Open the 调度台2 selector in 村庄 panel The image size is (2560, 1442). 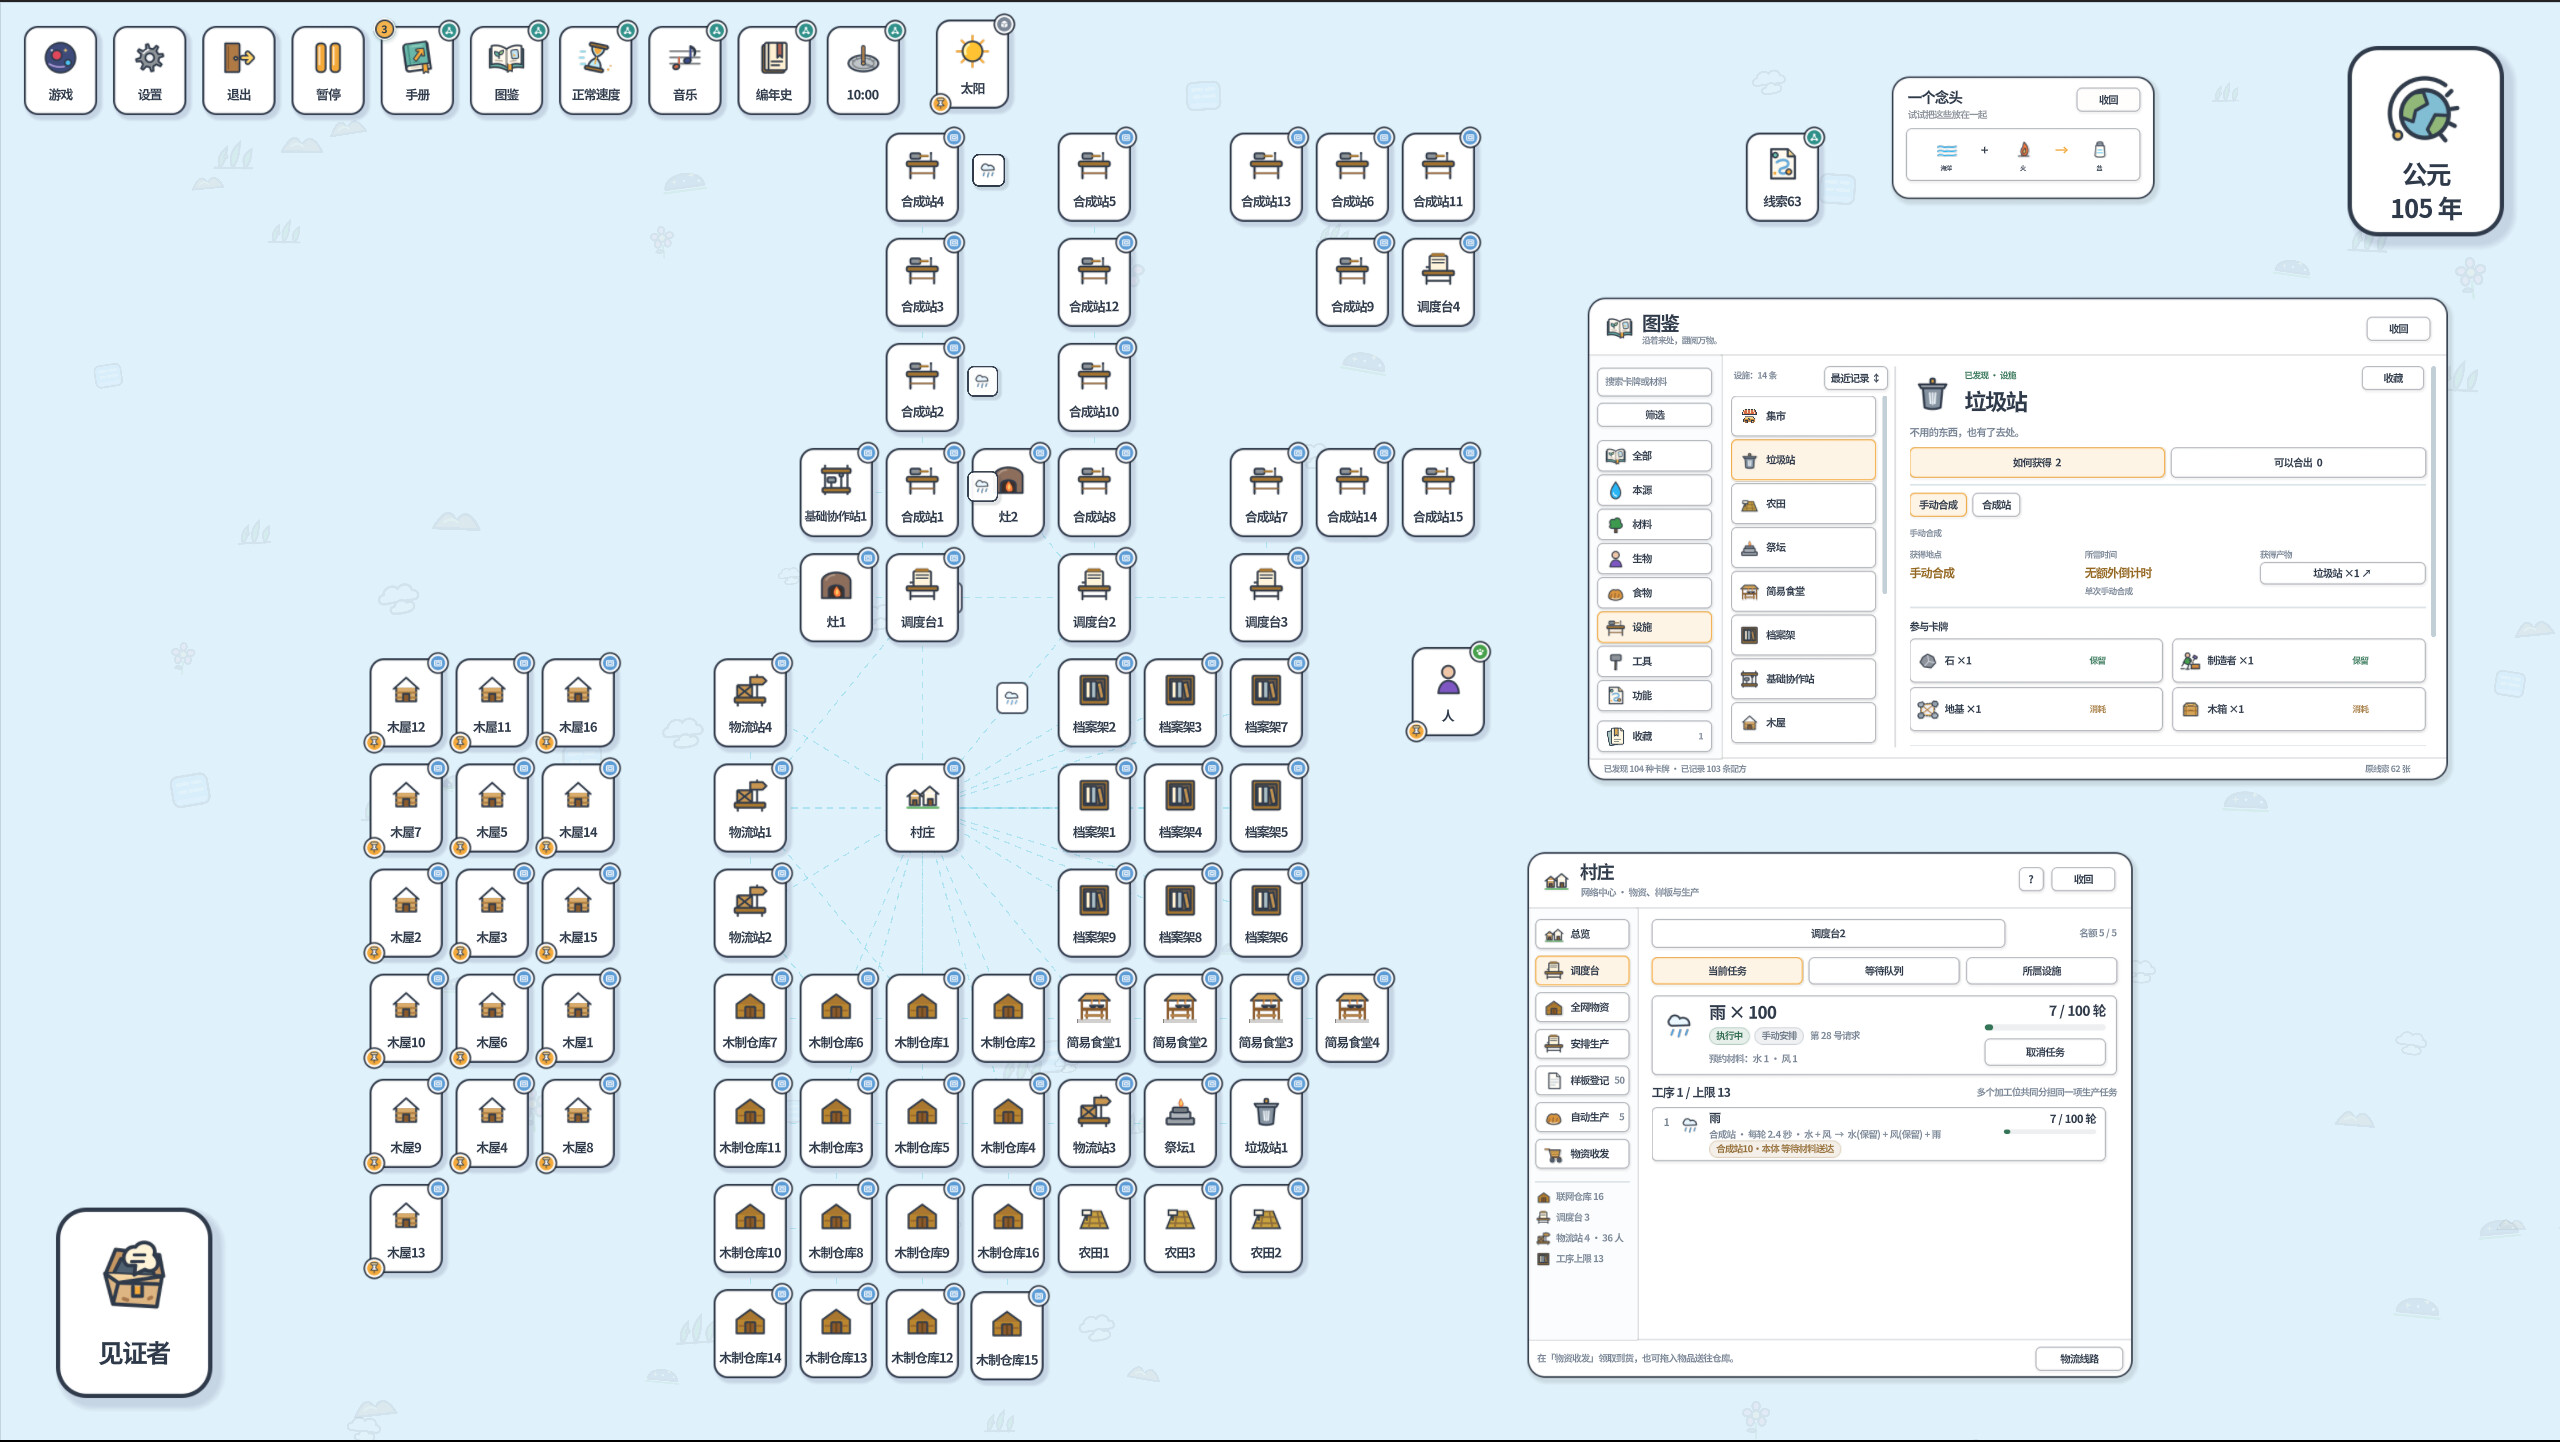click(x=1828, y=933)
